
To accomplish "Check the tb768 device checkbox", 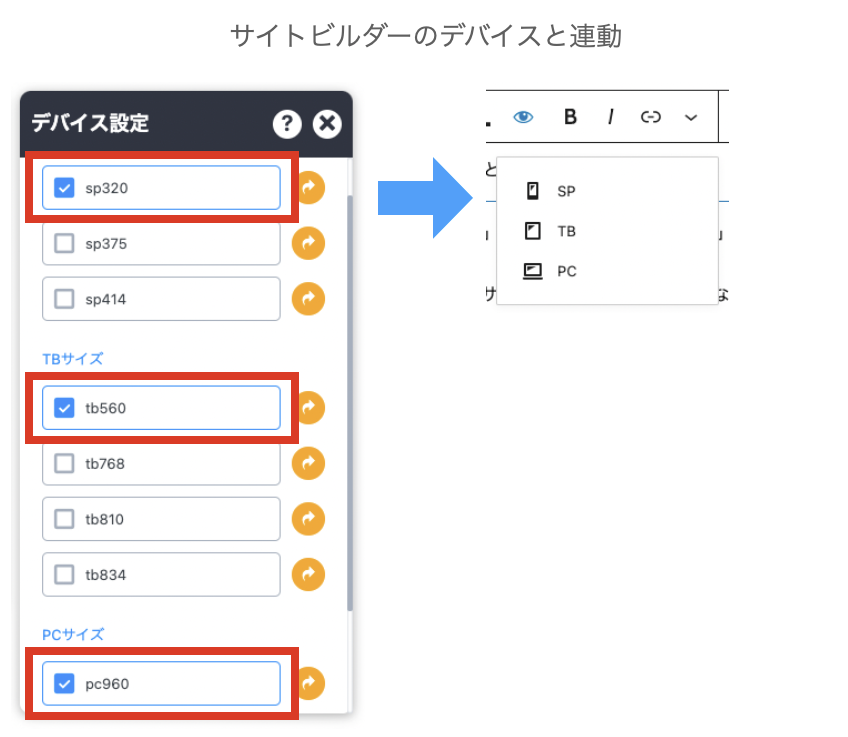I will (x=65, y=463).
